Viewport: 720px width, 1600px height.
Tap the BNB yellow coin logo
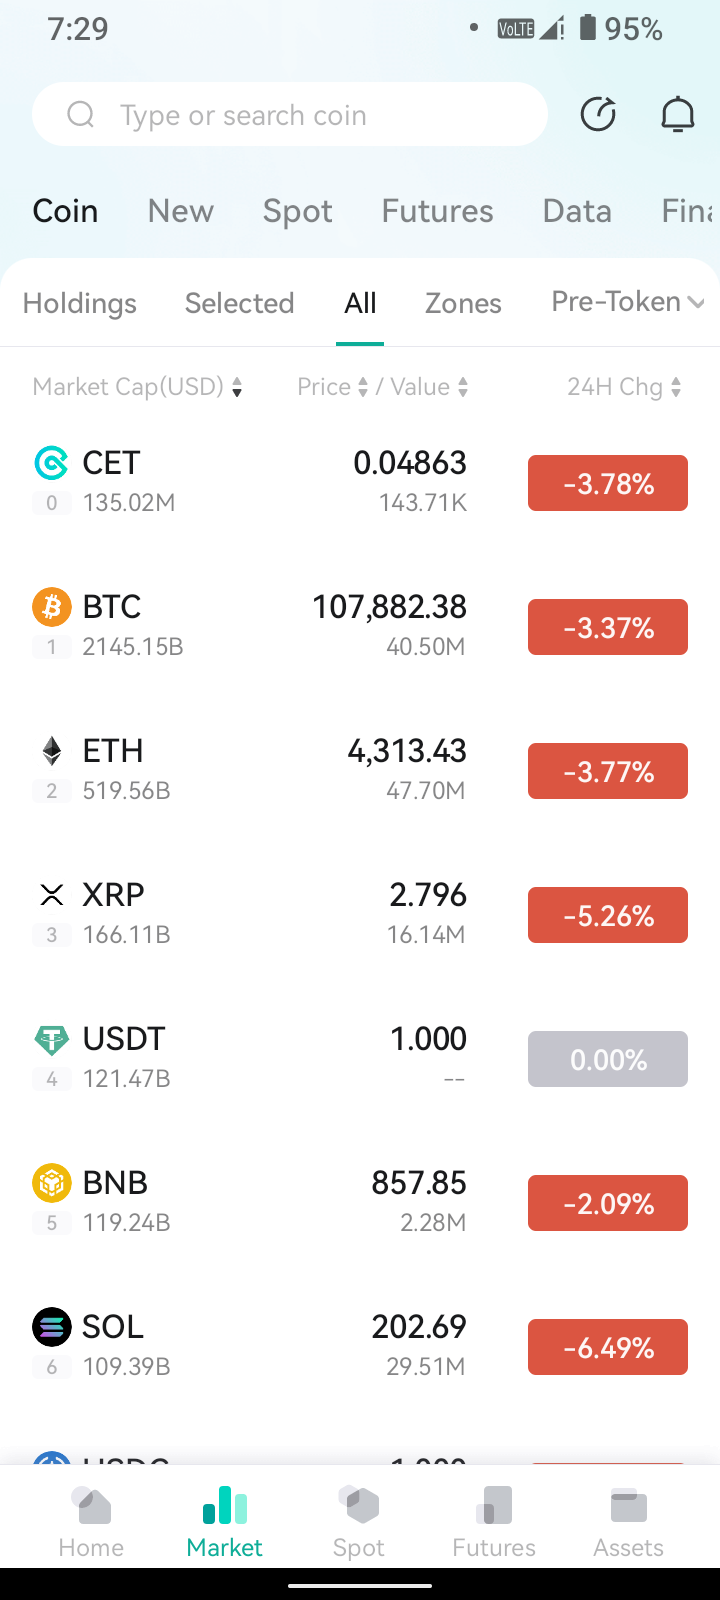52,1182
